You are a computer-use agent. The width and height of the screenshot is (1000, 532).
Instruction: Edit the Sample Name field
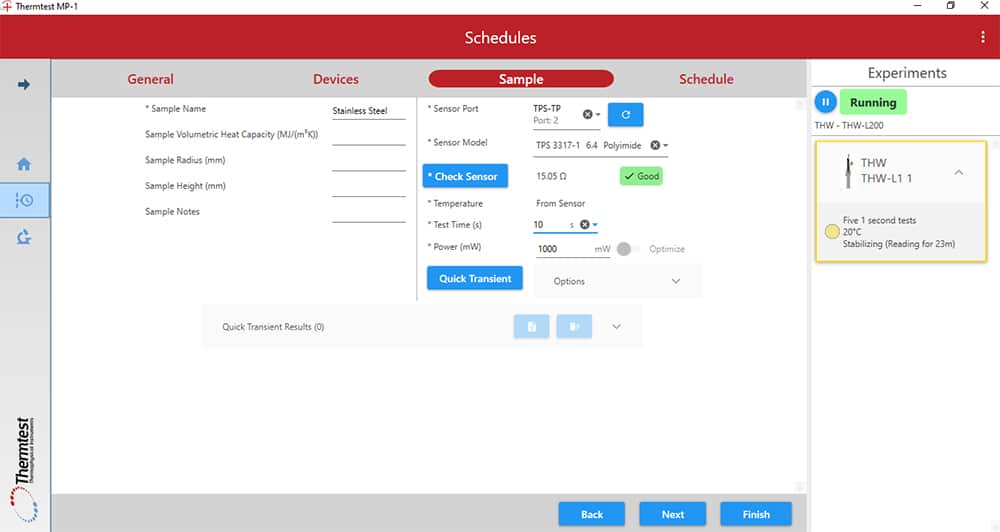(x=369, y=111)
